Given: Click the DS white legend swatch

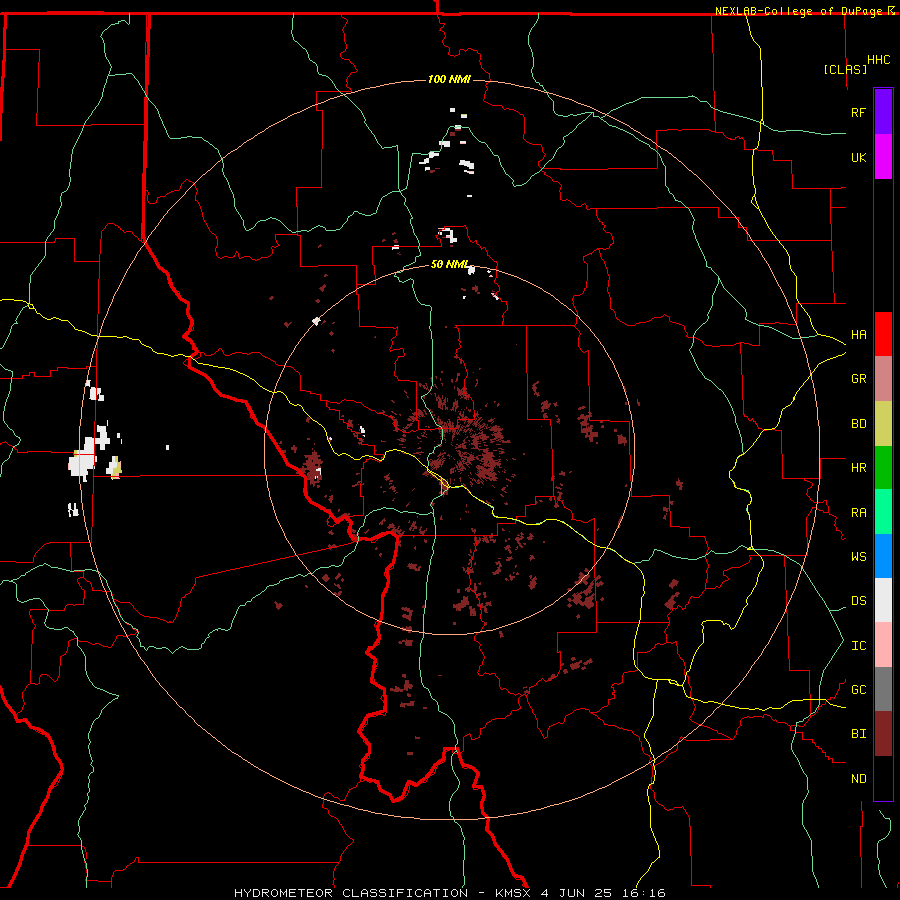Looking at the screenshot, I should tap(883, 600).
